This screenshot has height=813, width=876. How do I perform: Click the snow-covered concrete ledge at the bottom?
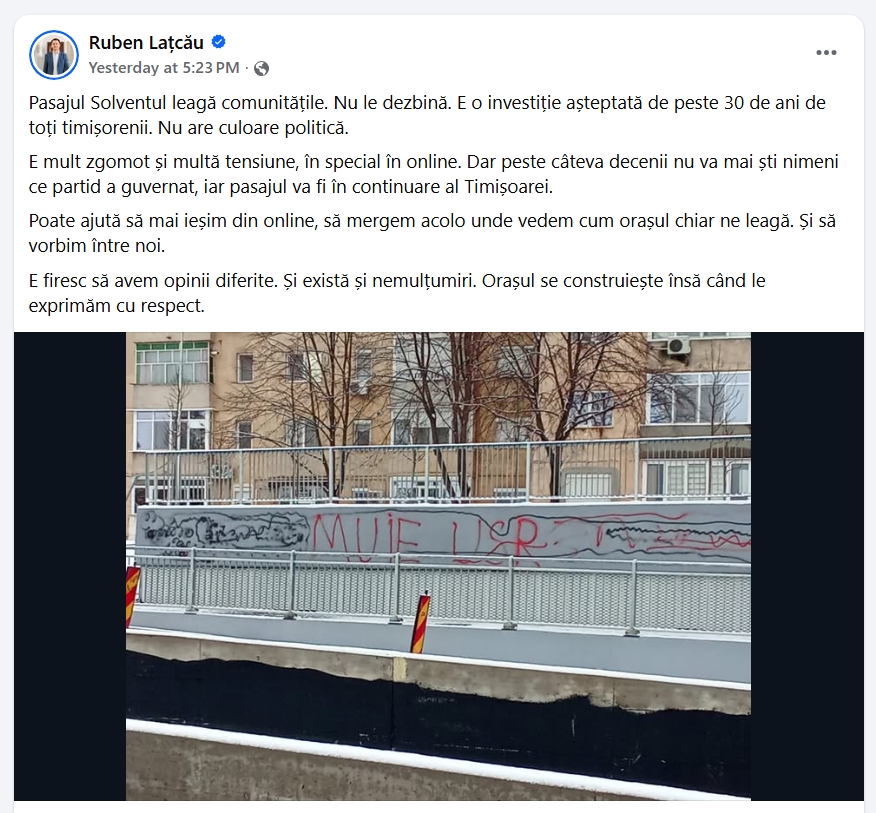(438, 765)
